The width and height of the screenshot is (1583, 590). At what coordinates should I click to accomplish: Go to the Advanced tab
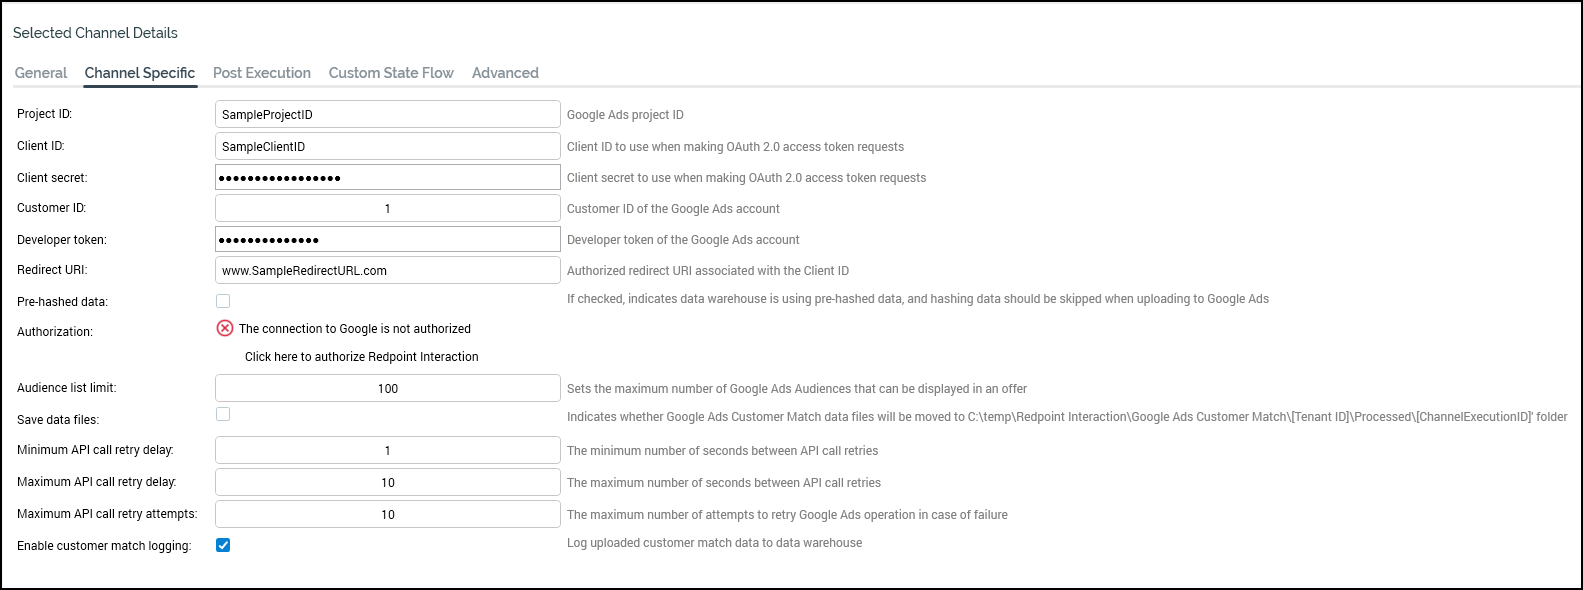click(x=505, y=73)
